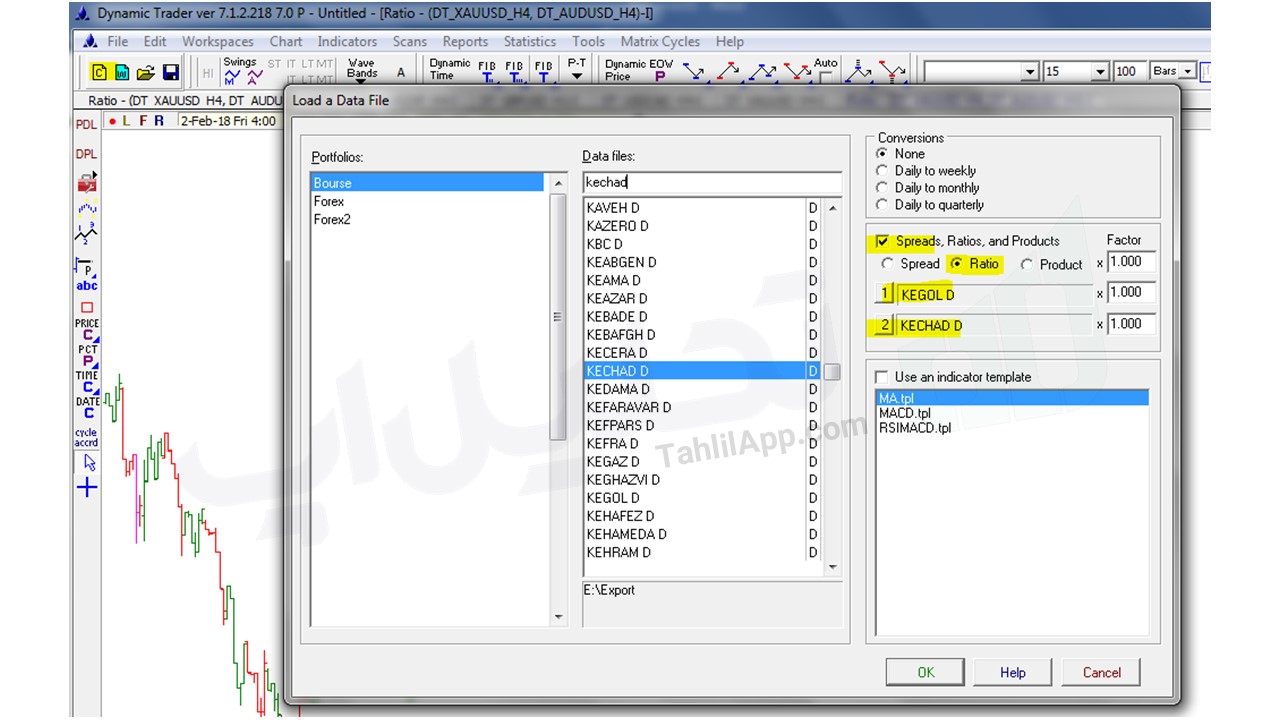Select the Forex portfolio
This screenshot has width=1280, height=720.
(329, 201)
